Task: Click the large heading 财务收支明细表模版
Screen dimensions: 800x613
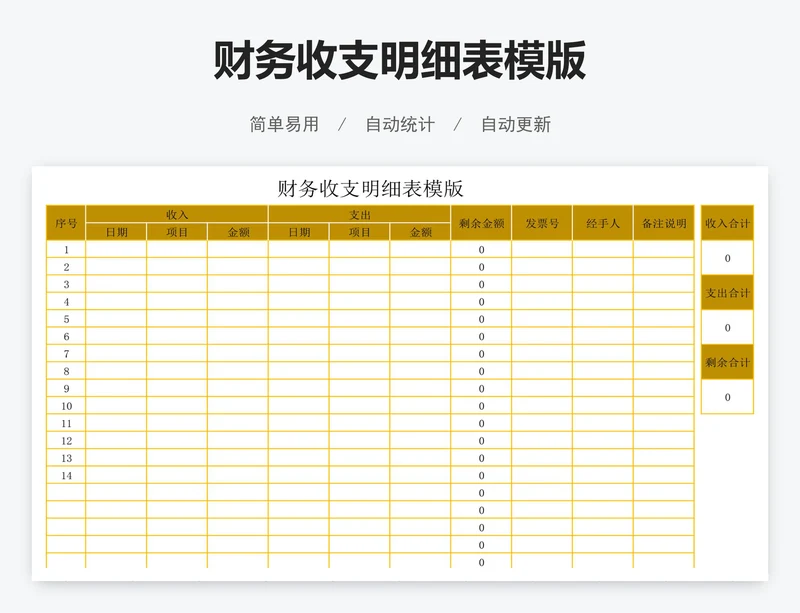Action: [x=399, y=61]
